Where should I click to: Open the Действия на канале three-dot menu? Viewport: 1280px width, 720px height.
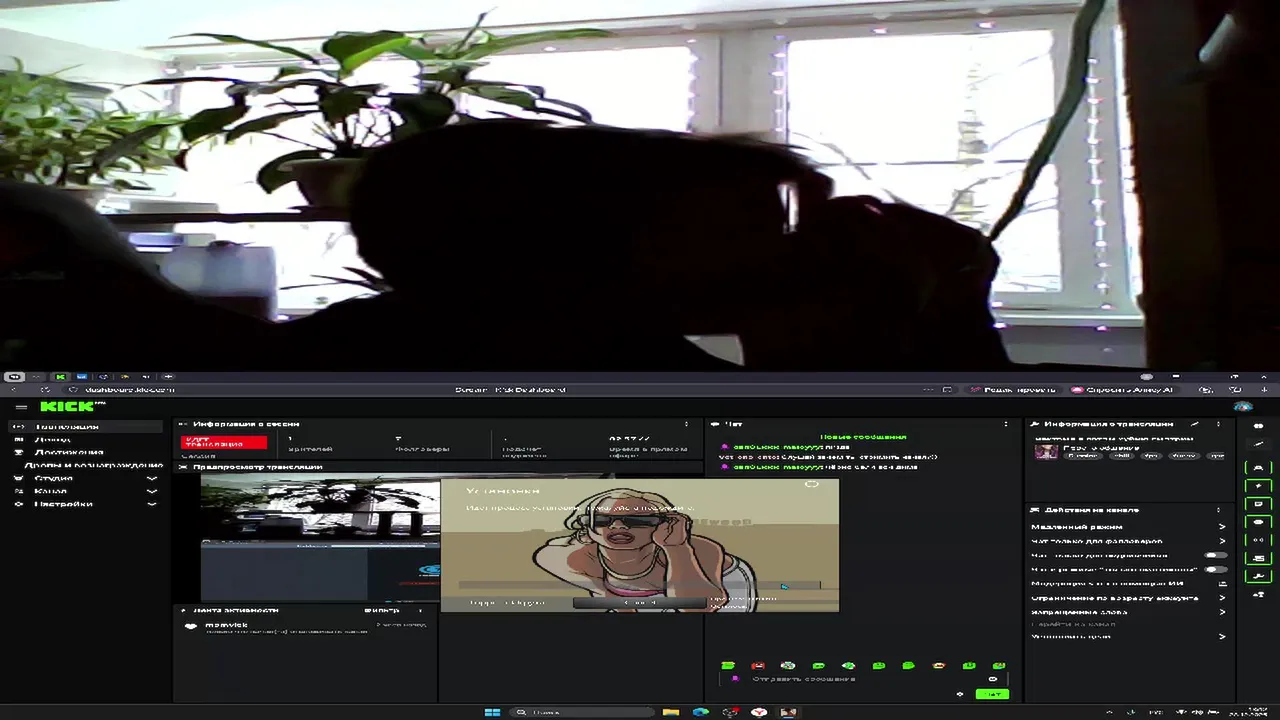pyautogui.click(x=1218, y=510)
